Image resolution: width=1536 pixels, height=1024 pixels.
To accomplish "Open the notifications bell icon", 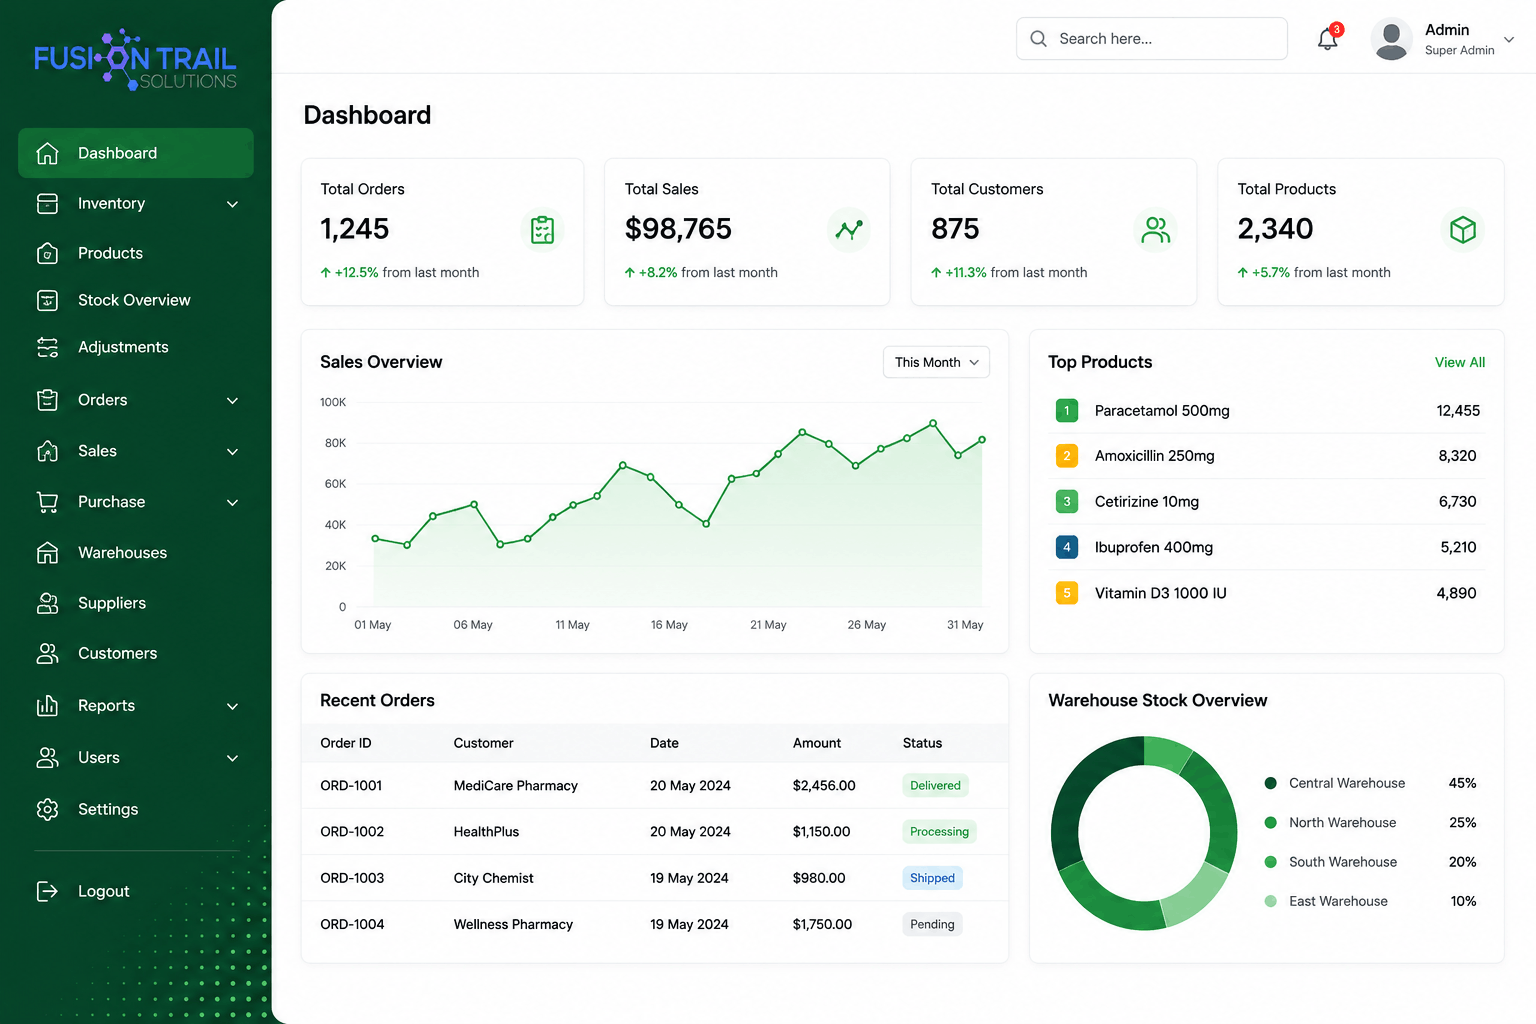I will [1328, 39].
